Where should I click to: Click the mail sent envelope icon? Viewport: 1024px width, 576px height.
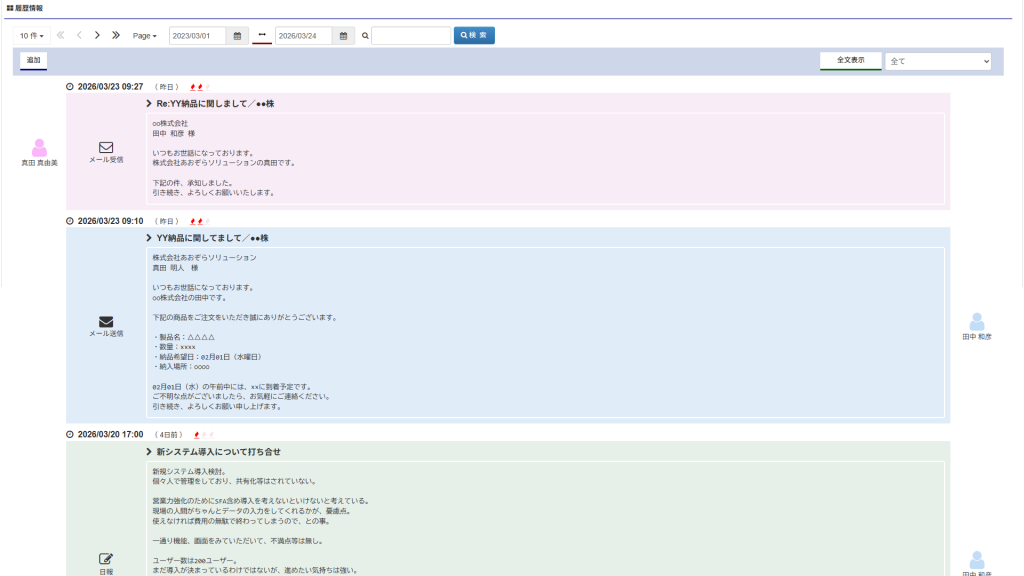(106, 321)
